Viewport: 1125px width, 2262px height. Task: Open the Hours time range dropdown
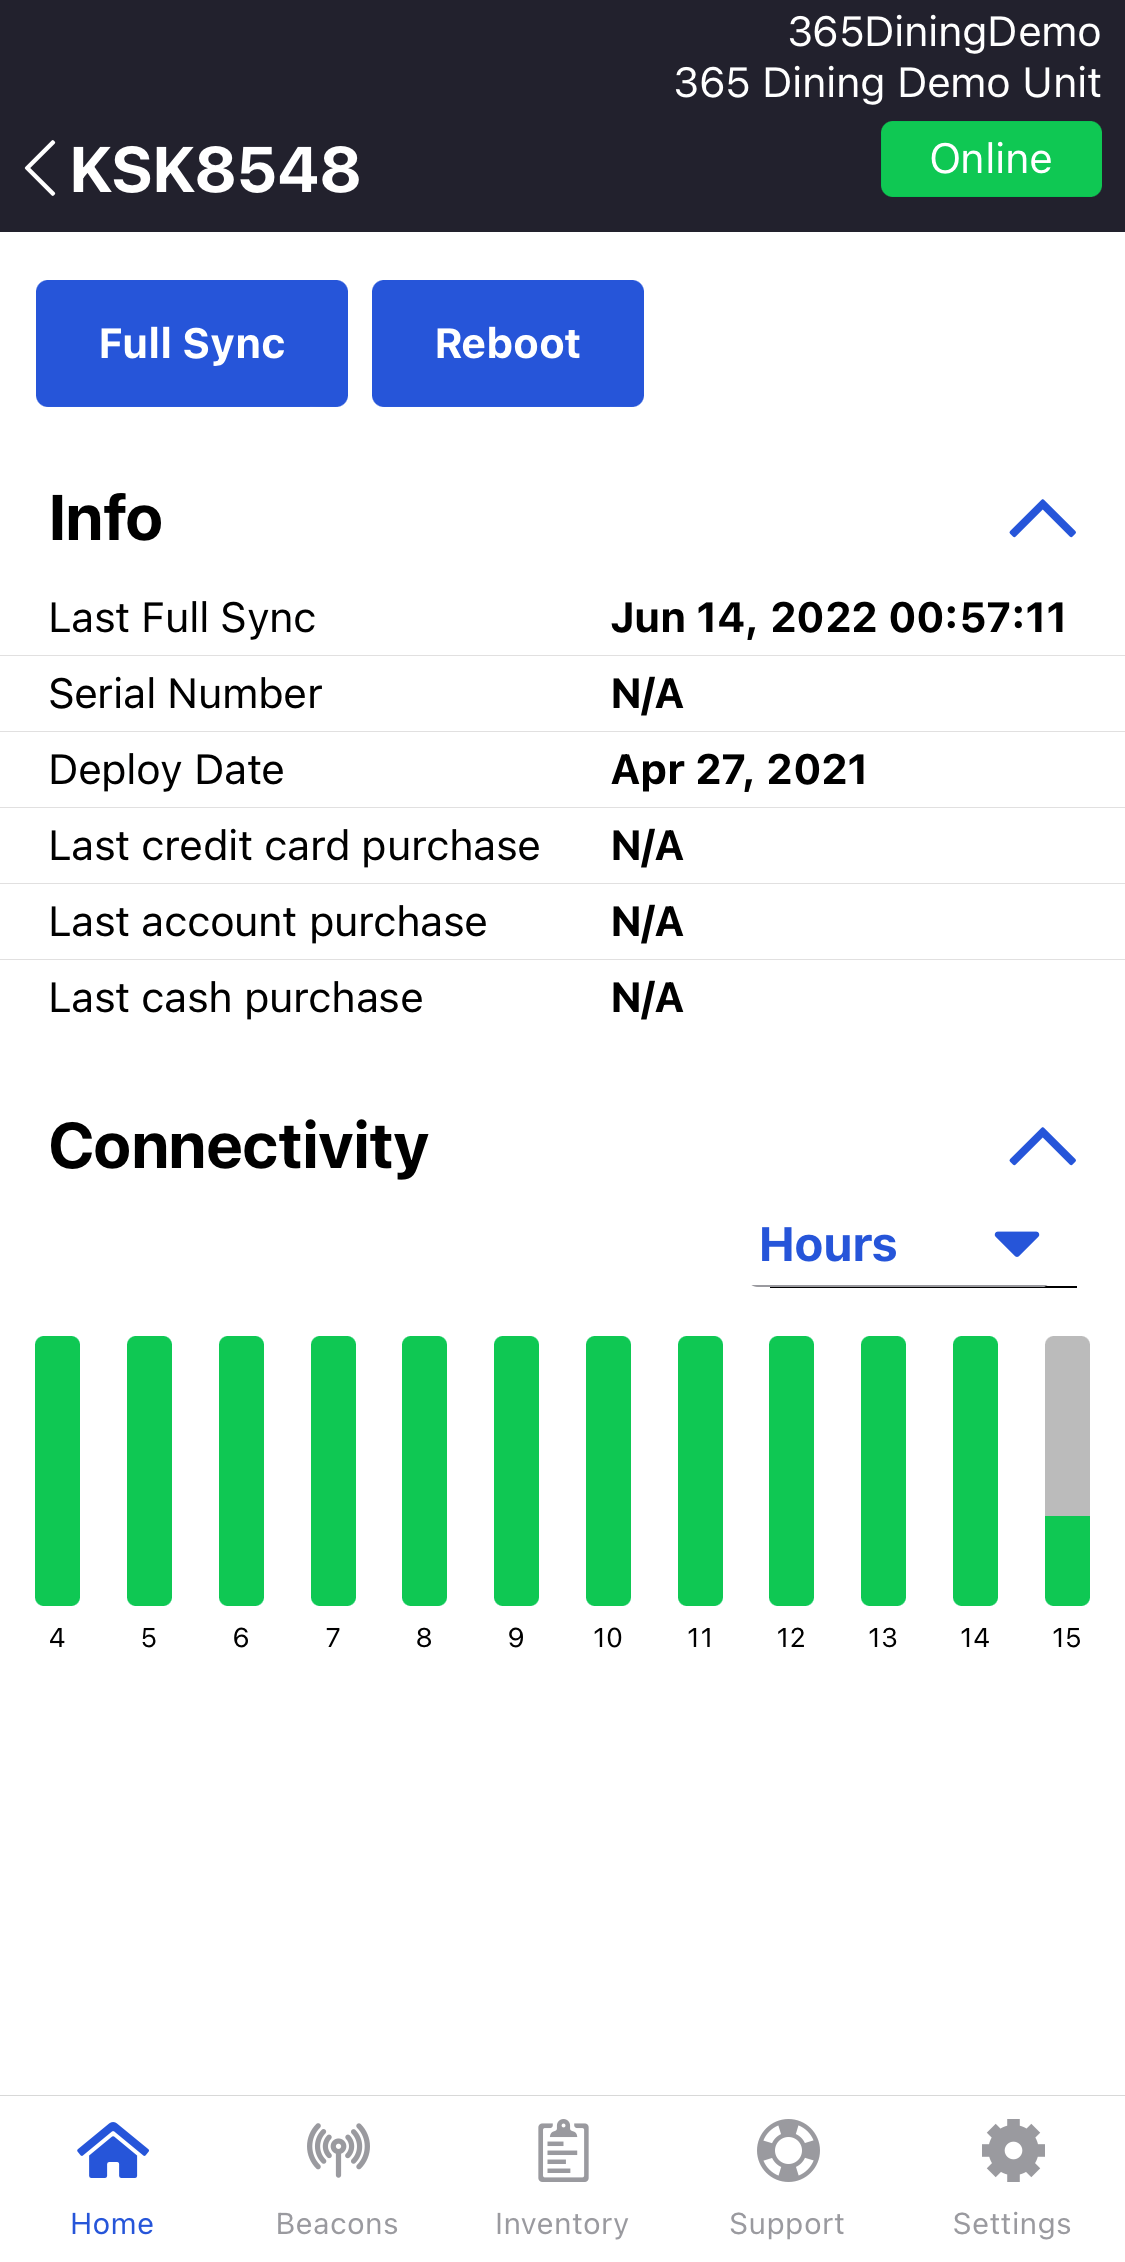(914, 1246)
